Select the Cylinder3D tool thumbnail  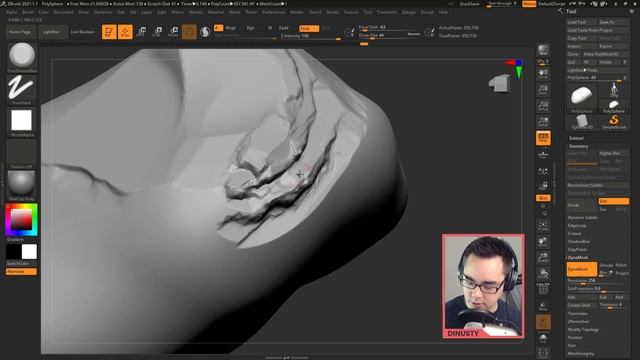(582, 122)
